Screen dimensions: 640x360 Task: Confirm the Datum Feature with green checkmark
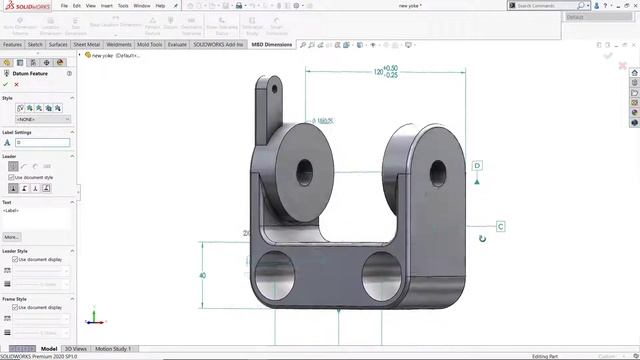coord(5,84)
